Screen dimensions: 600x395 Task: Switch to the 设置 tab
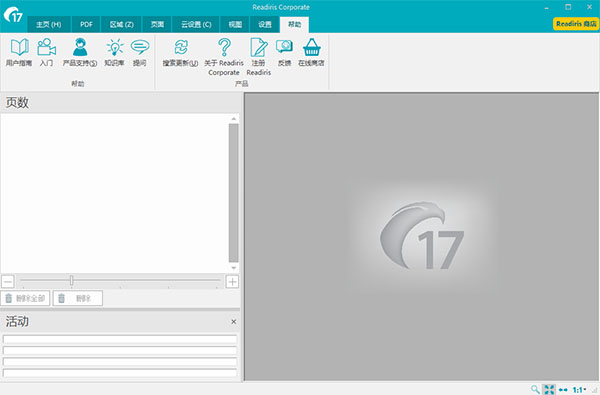[264, 24]
